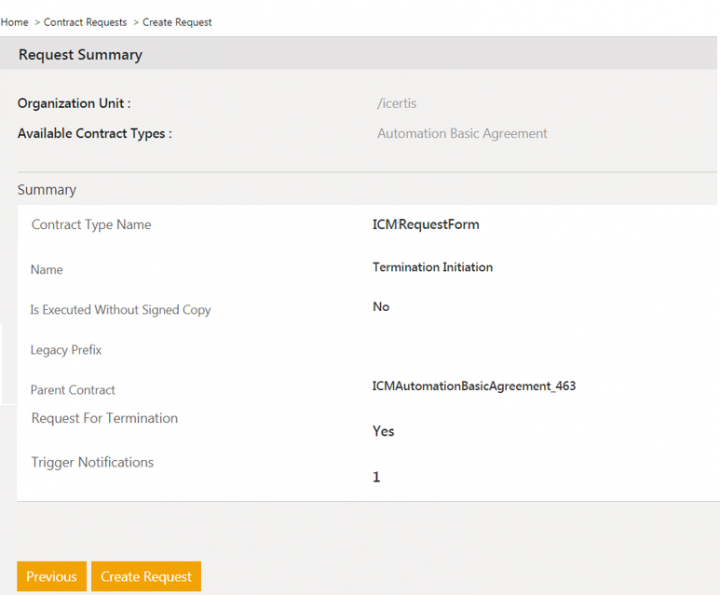Viewport: 720px width, 595px height.
Task: Open the Contract Requests breadcrumb
Action: pos(85,22)
